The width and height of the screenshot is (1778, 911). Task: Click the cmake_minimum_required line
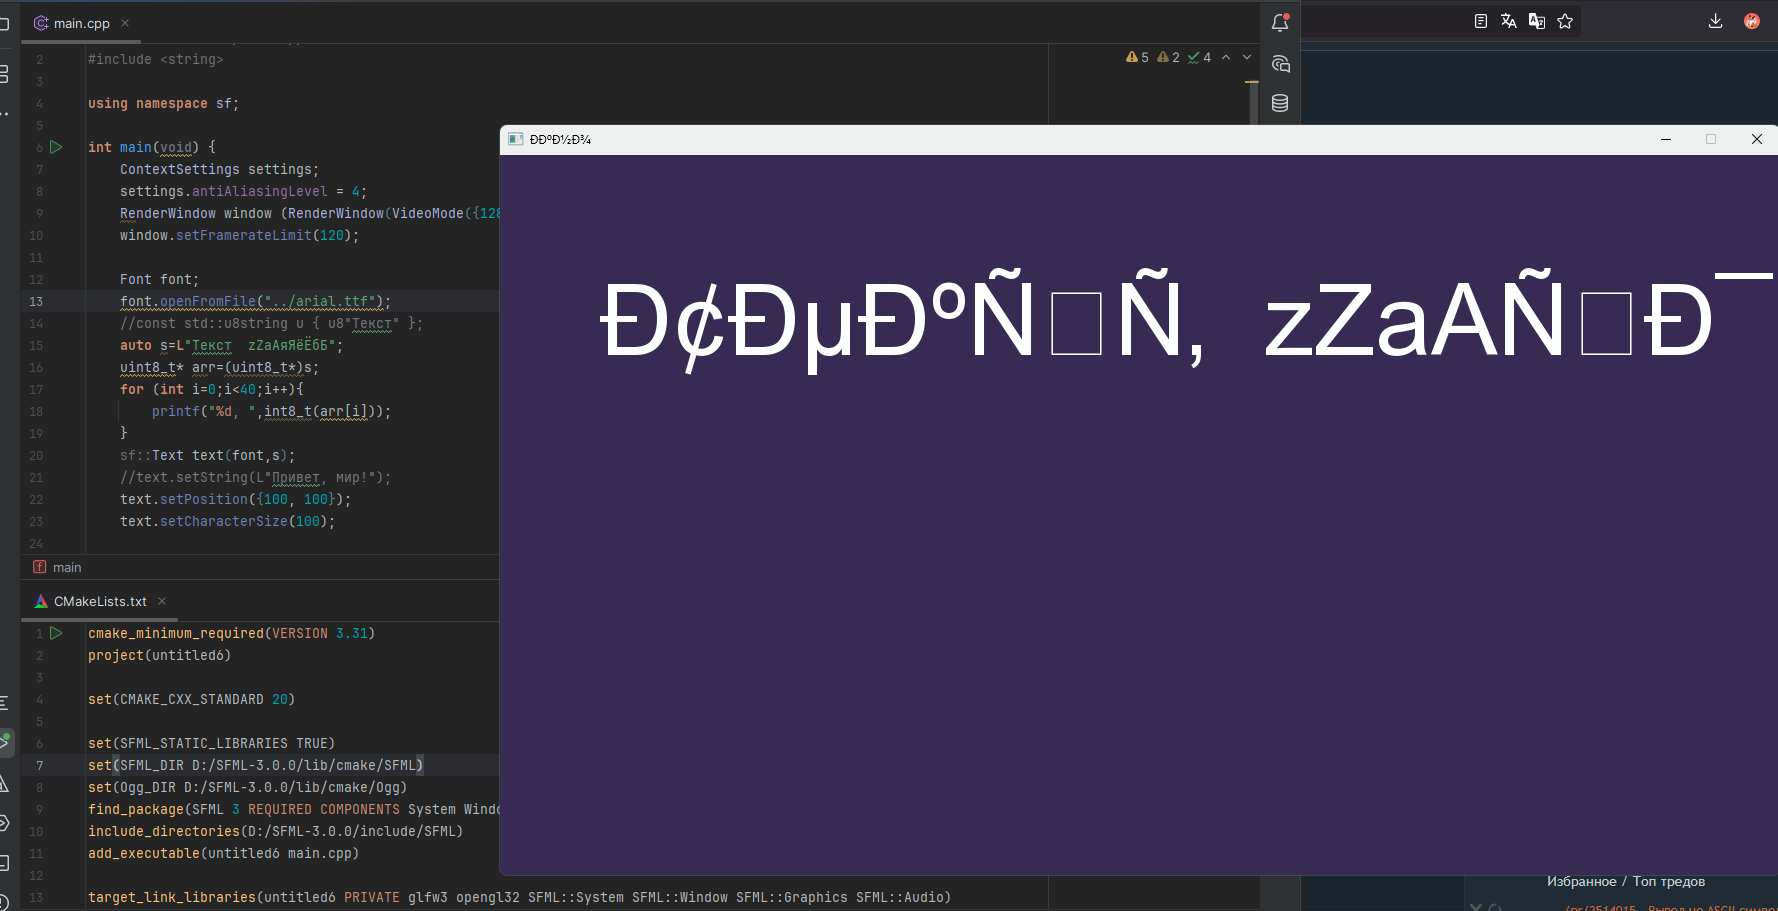pos(232,633)
